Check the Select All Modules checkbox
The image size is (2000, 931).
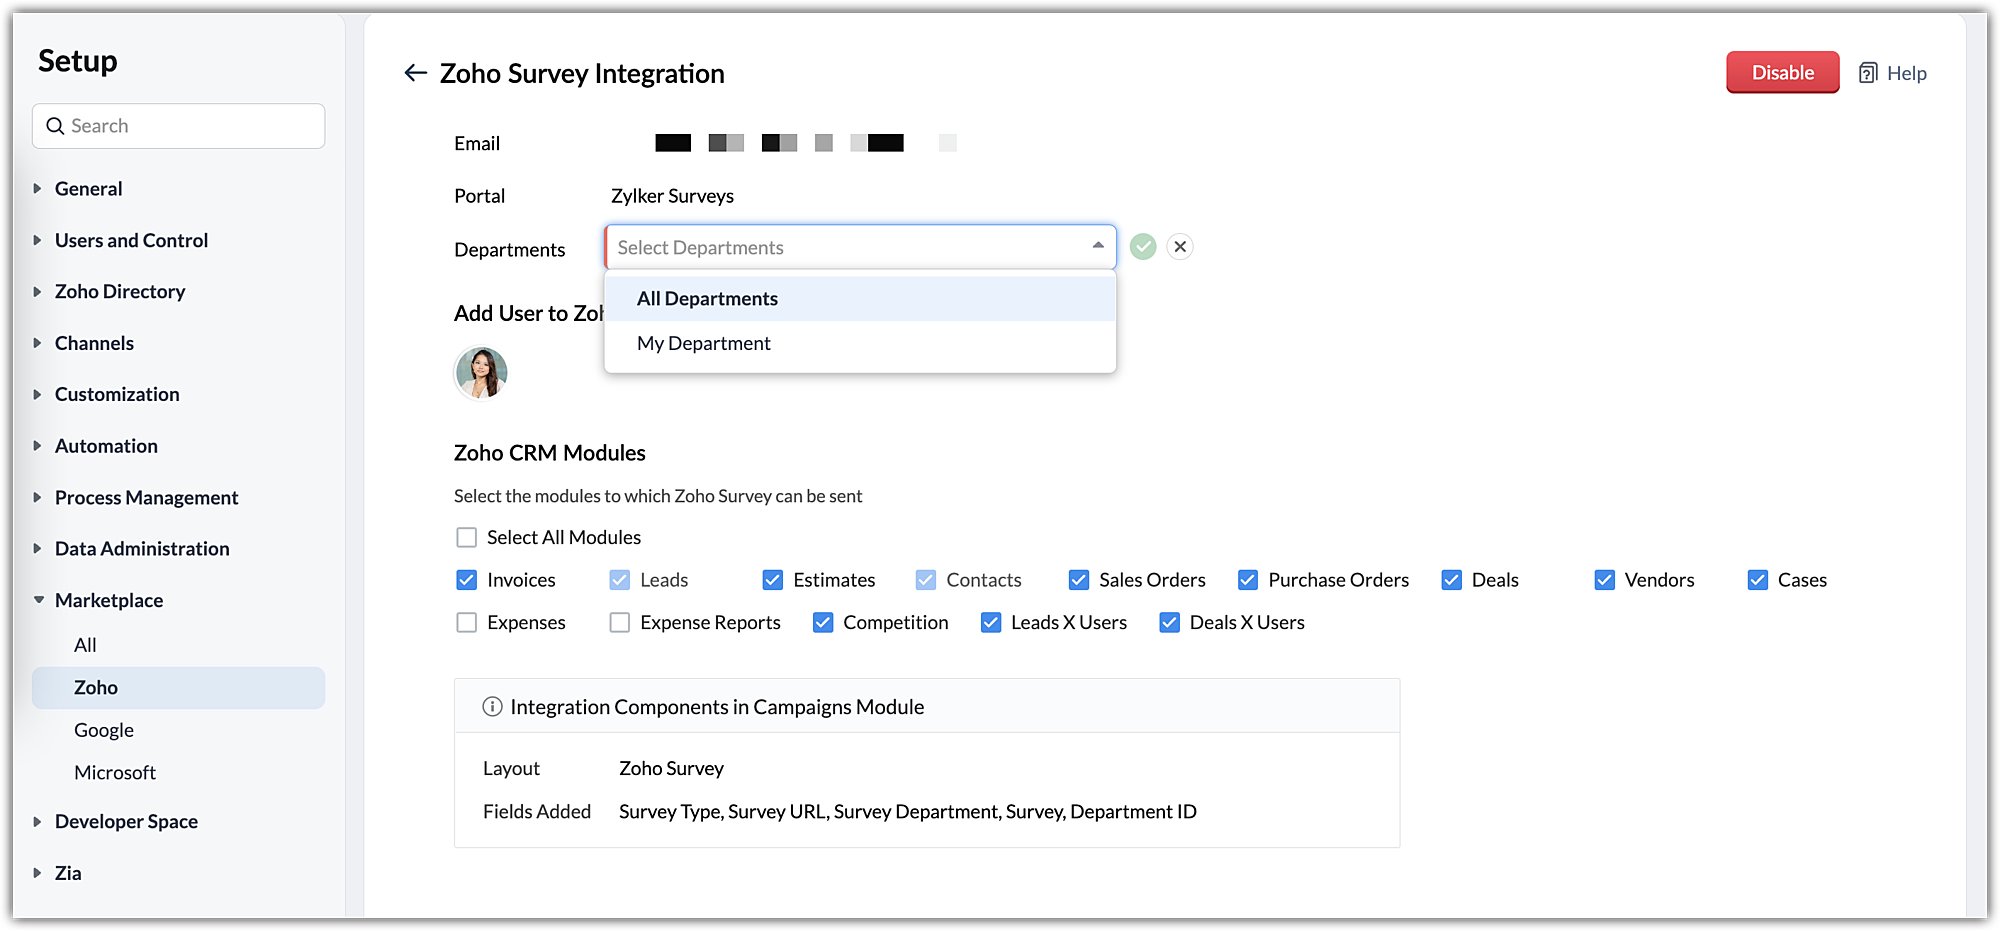click(466, 538)
